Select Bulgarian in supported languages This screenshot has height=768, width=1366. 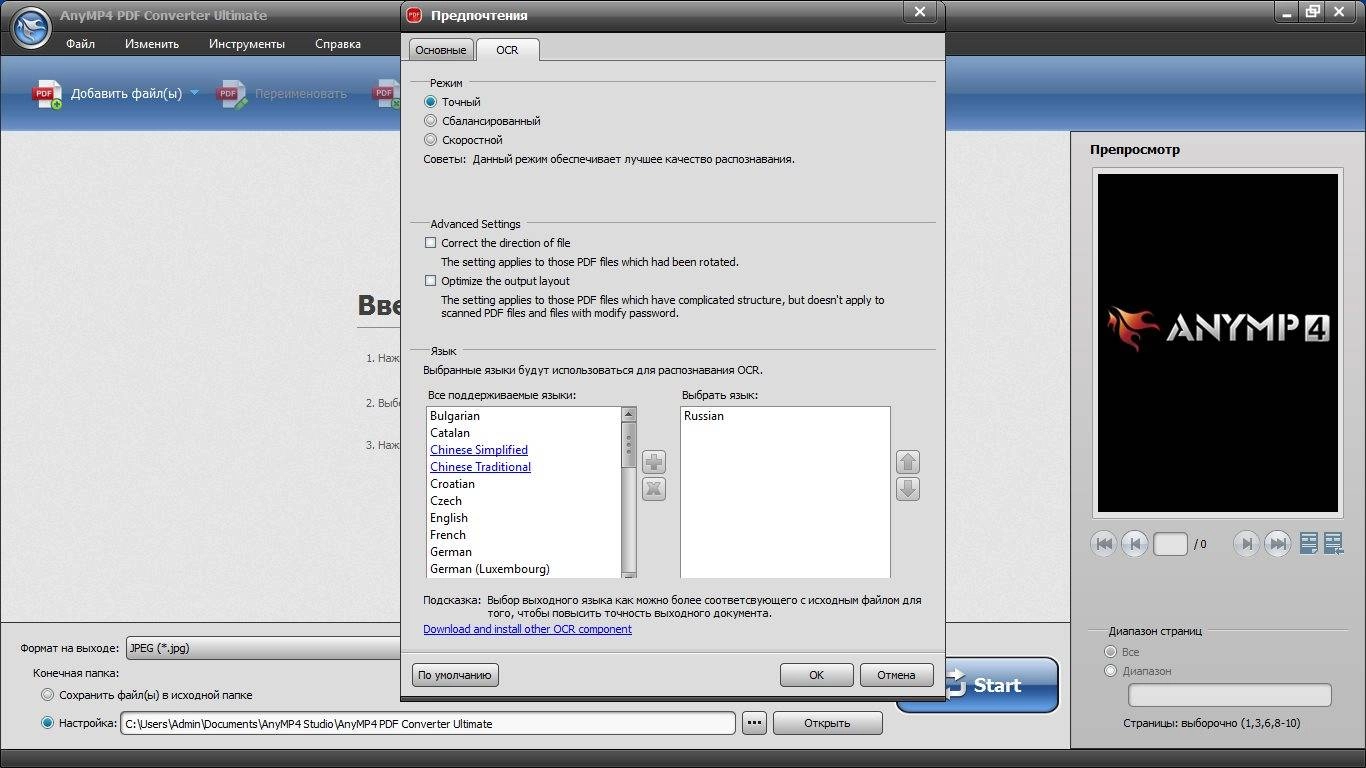[455, 416]
